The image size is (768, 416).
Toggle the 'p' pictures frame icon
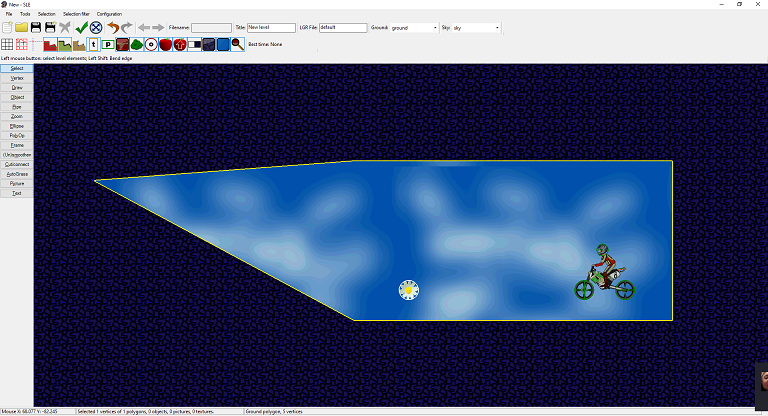click(108, 45)
